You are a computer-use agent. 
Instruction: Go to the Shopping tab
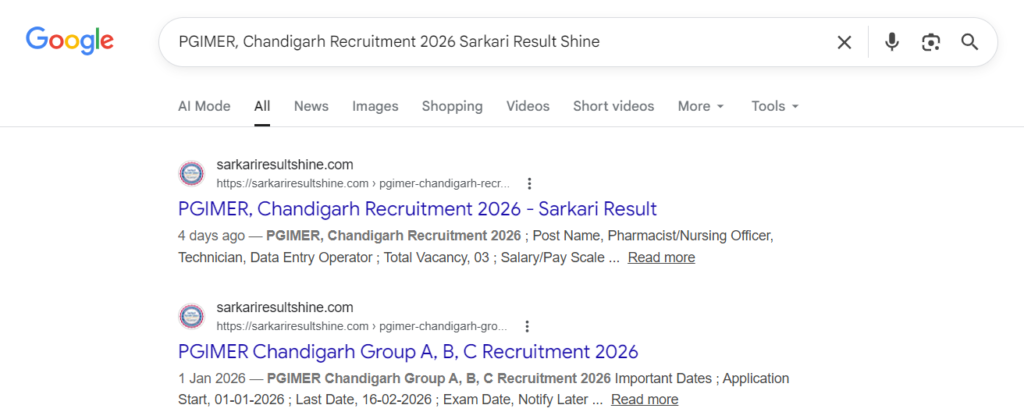click(452, 106)
